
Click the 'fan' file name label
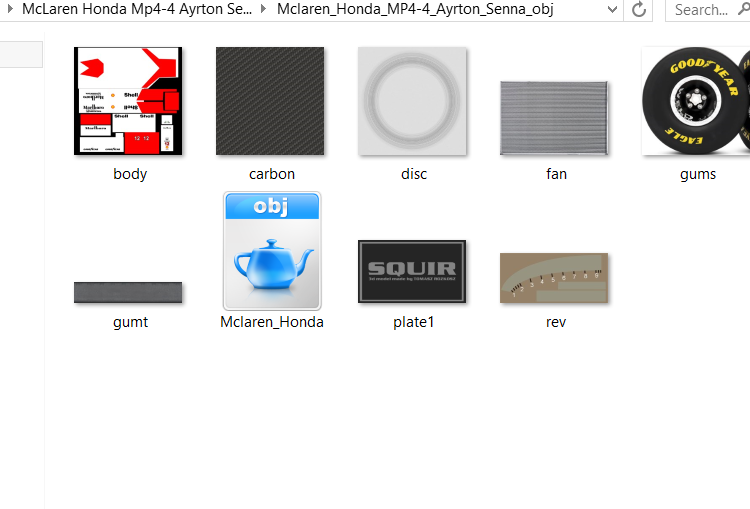556,174
